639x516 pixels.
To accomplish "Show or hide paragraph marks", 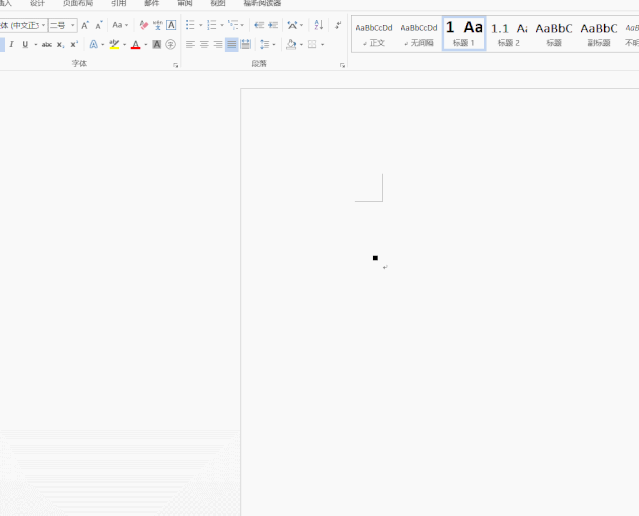I will tap(338, 25).
